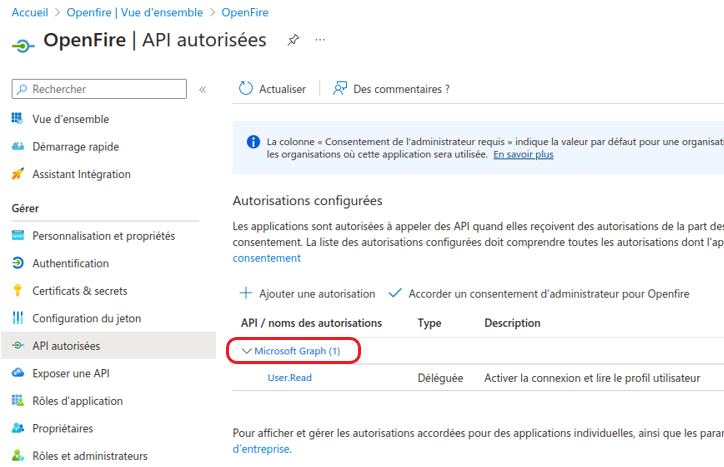This screenshot has width=724, height=467.
Task: Click the Démarrage rapide cloud icon
Action: point(18,146)
